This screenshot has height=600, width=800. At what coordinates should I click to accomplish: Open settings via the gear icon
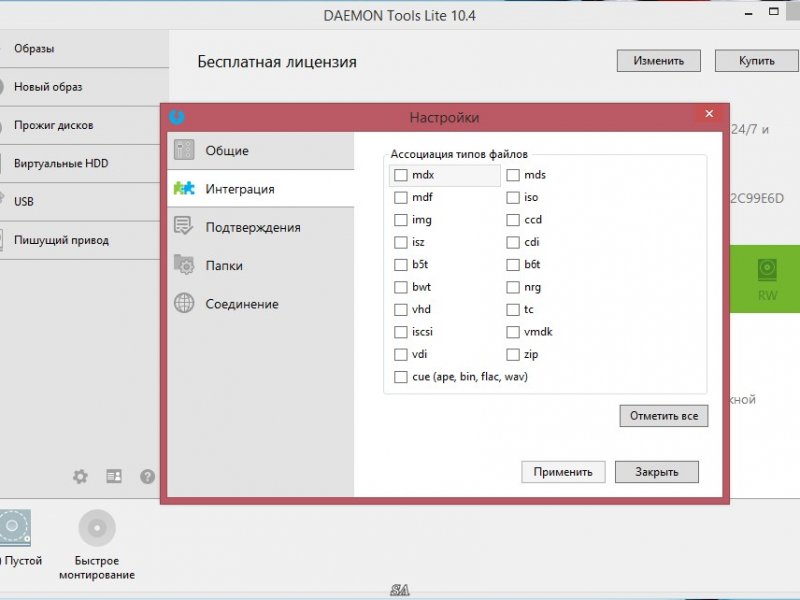80,477
